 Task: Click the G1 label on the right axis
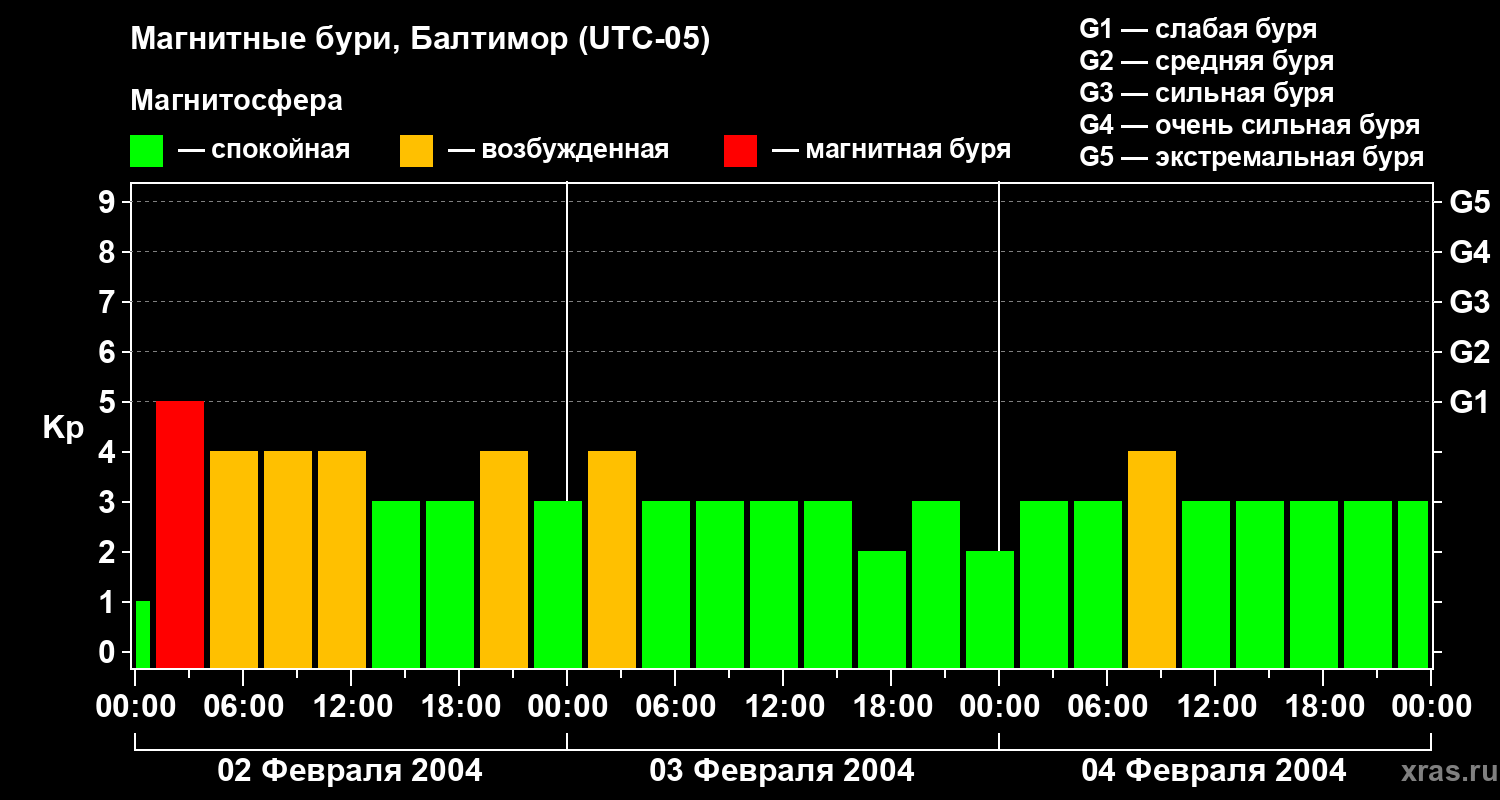[1469, 402]
